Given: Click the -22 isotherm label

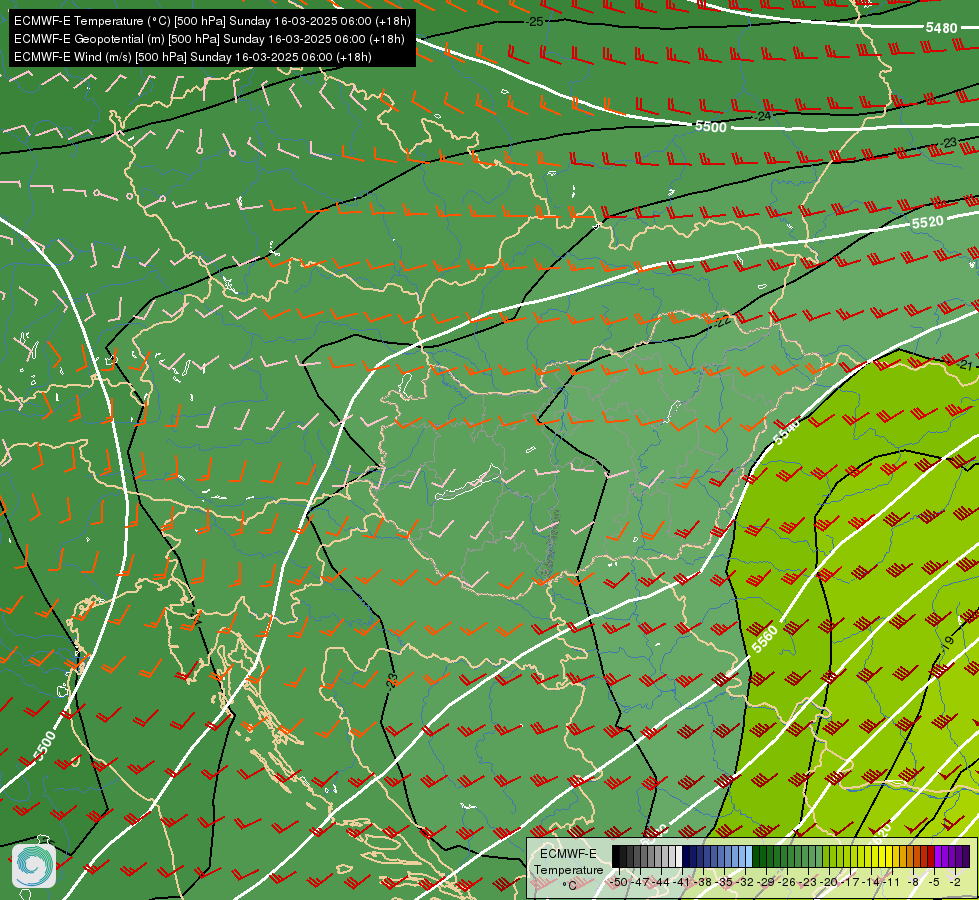Looking at the screenshot, I should coord(722,322).
